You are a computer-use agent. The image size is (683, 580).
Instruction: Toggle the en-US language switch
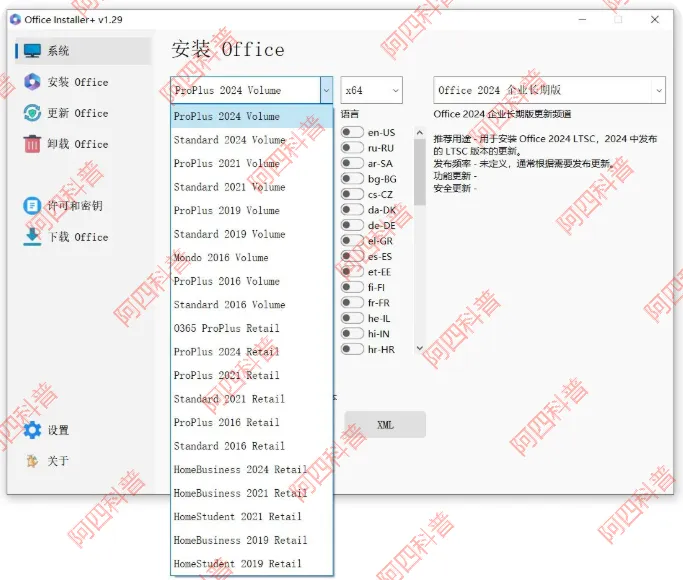(x=352, y=132)
